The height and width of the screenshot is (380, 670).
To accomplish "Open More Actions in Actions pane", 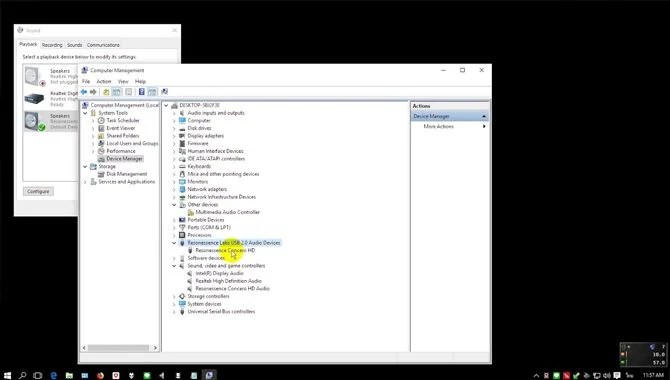I will coord(438,127).
